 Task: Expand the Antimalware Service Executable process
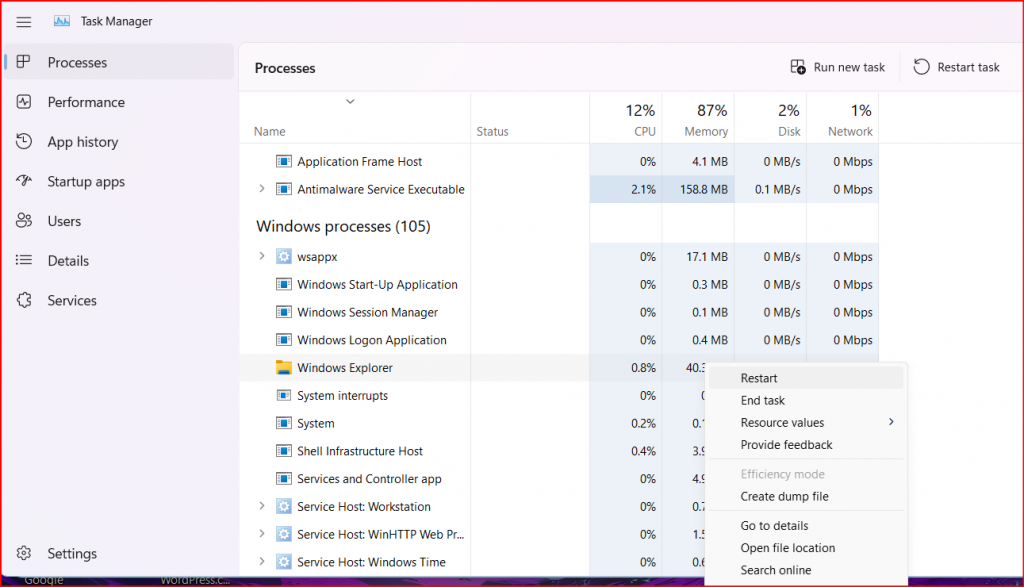click(x=262, y=189)
